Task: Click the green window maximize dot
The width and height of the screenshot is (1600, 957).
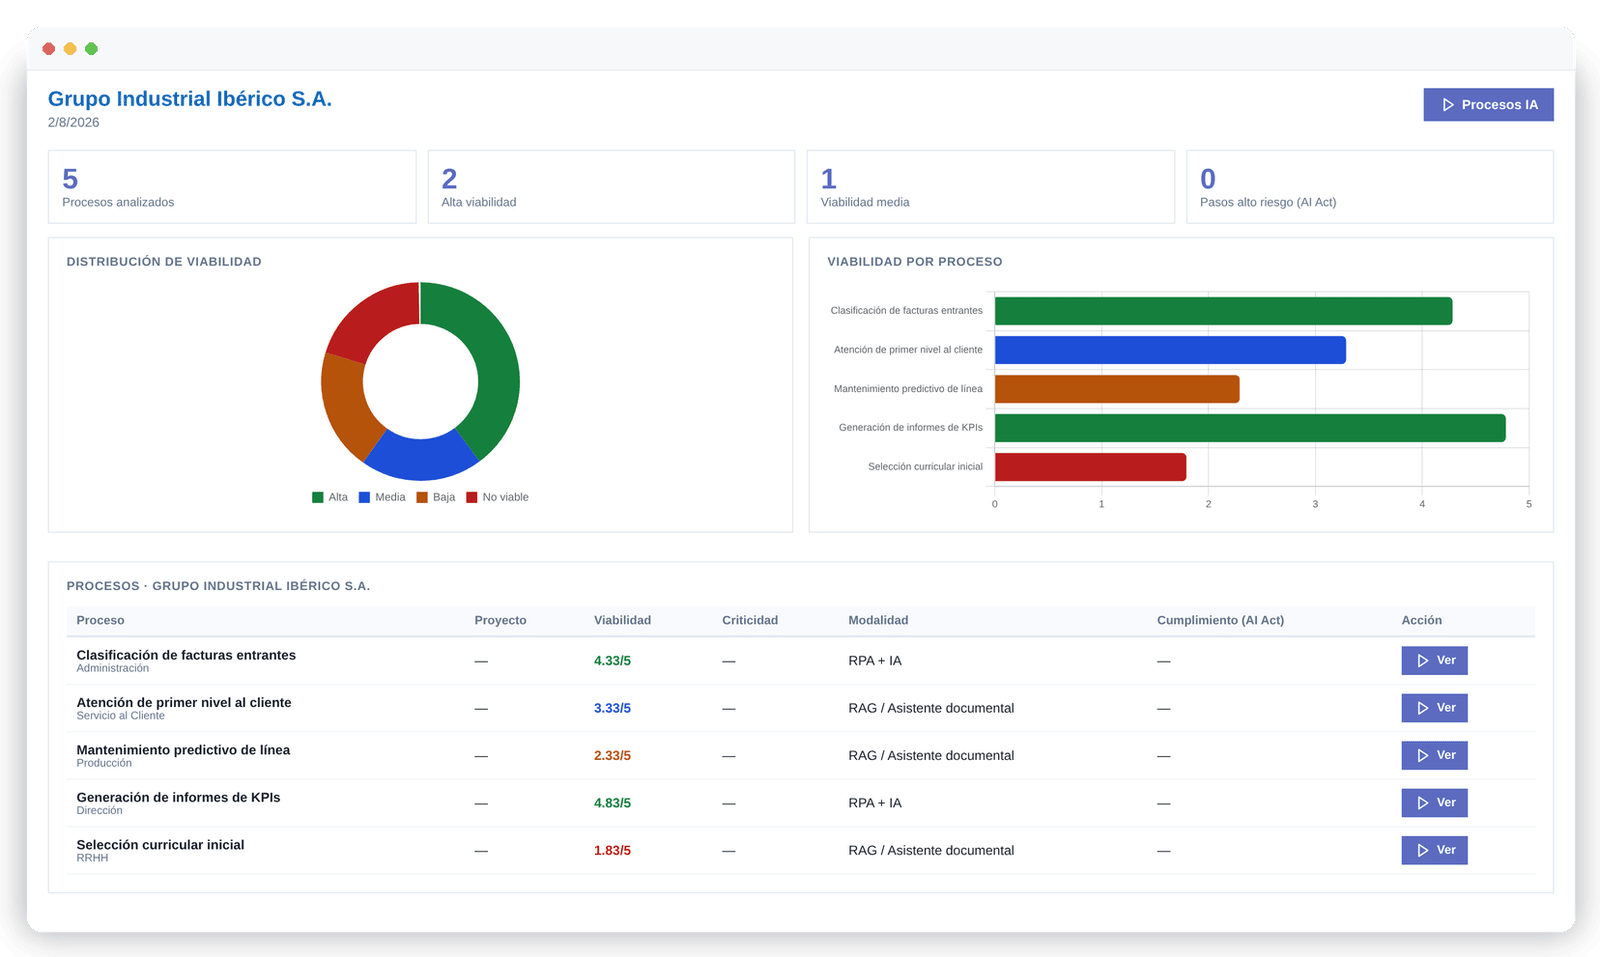Action: coord(91,49)
